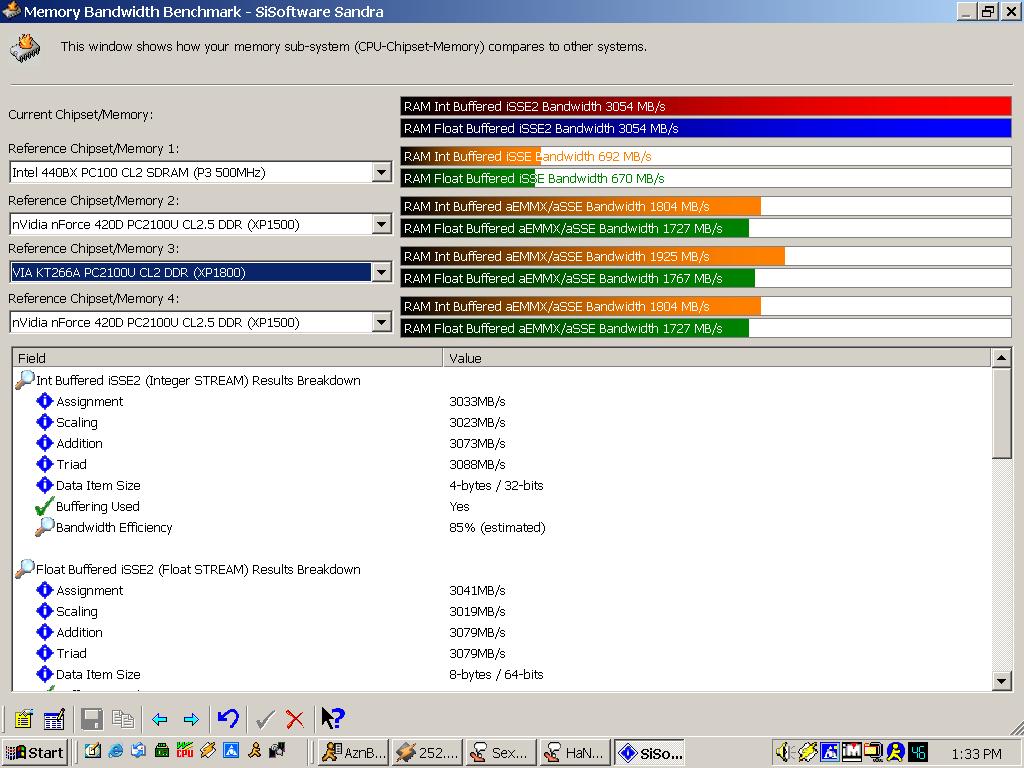Click info icon of 4-bytes Data Item Size
Image resolution: width=1024 pixels, height=768 pixels.
pyautogui.click(x=44, y=485)
